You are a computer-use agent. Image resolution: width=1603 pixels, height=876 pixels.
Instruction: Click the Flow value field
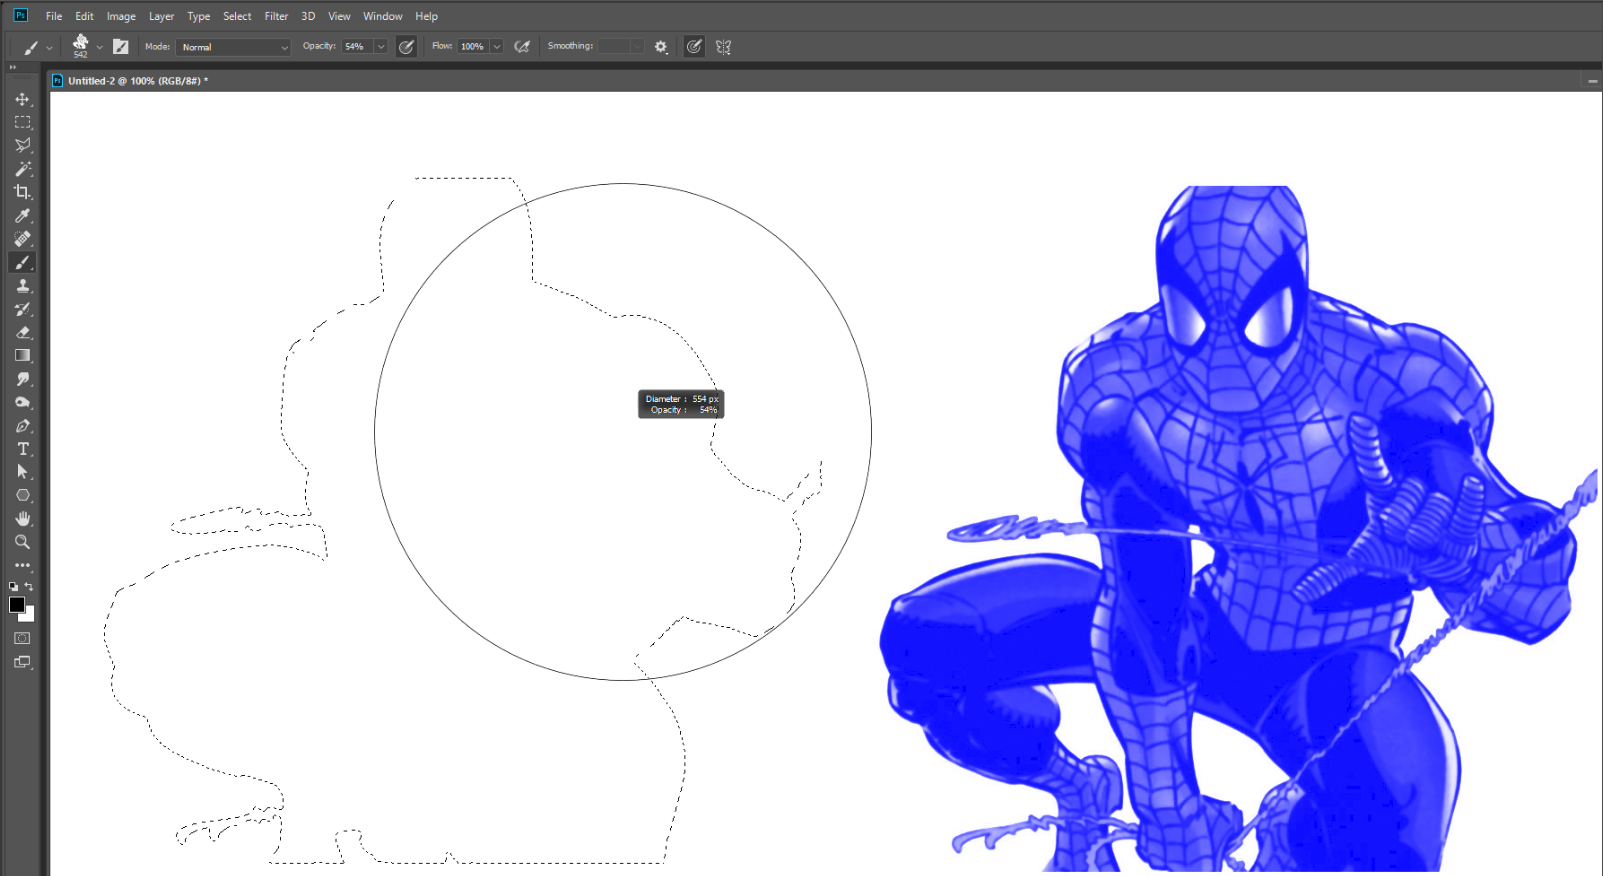click(473, 47)
